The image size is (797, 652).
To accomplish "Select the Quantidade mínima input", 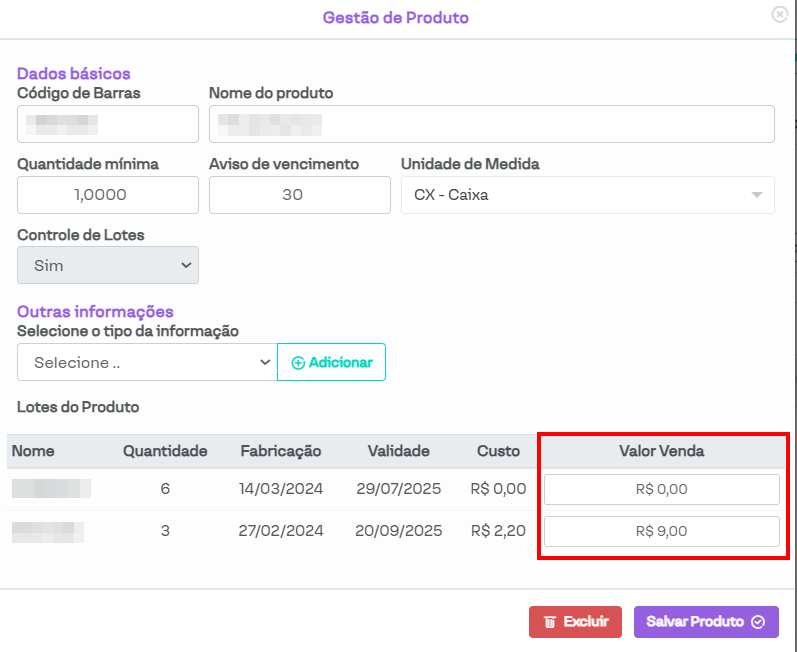I will pyautogui.click(x=108, y=195).
